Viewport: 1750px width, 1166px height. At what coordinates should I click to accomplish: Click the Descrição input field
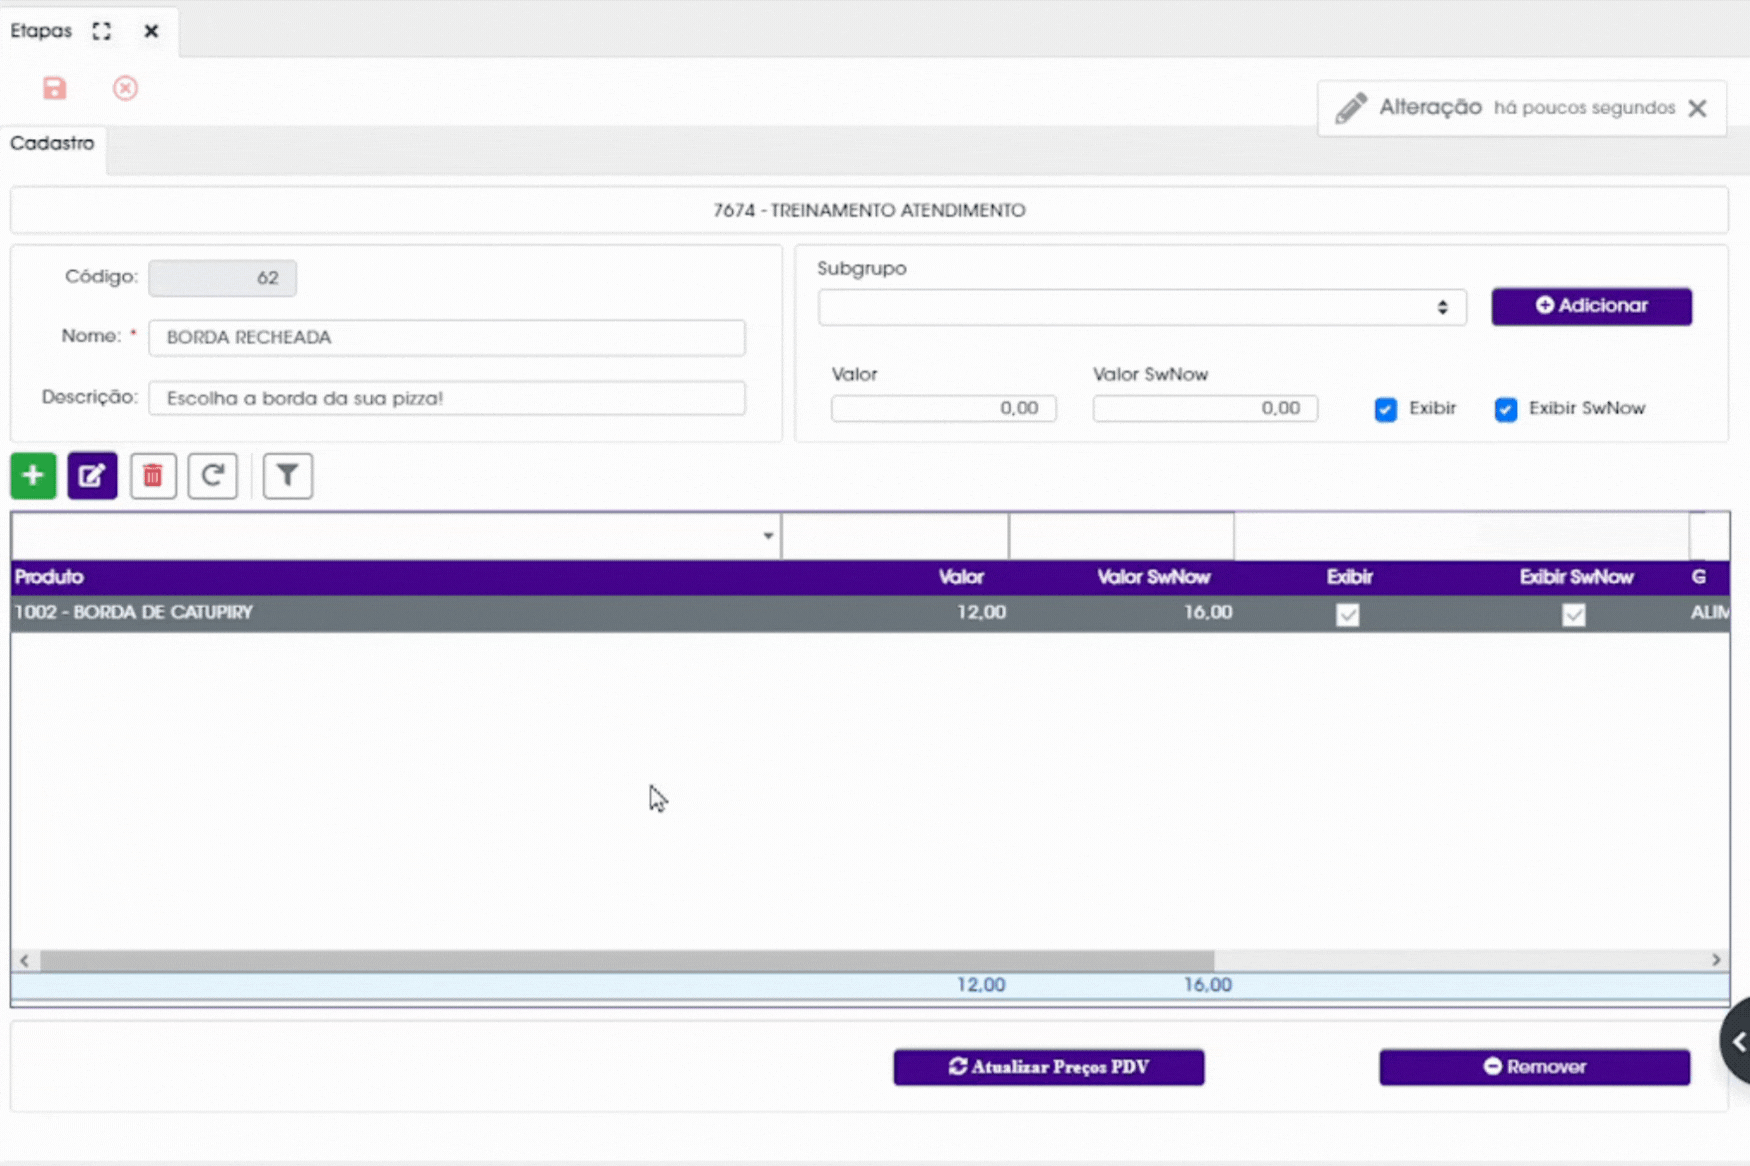click(446, 398)
